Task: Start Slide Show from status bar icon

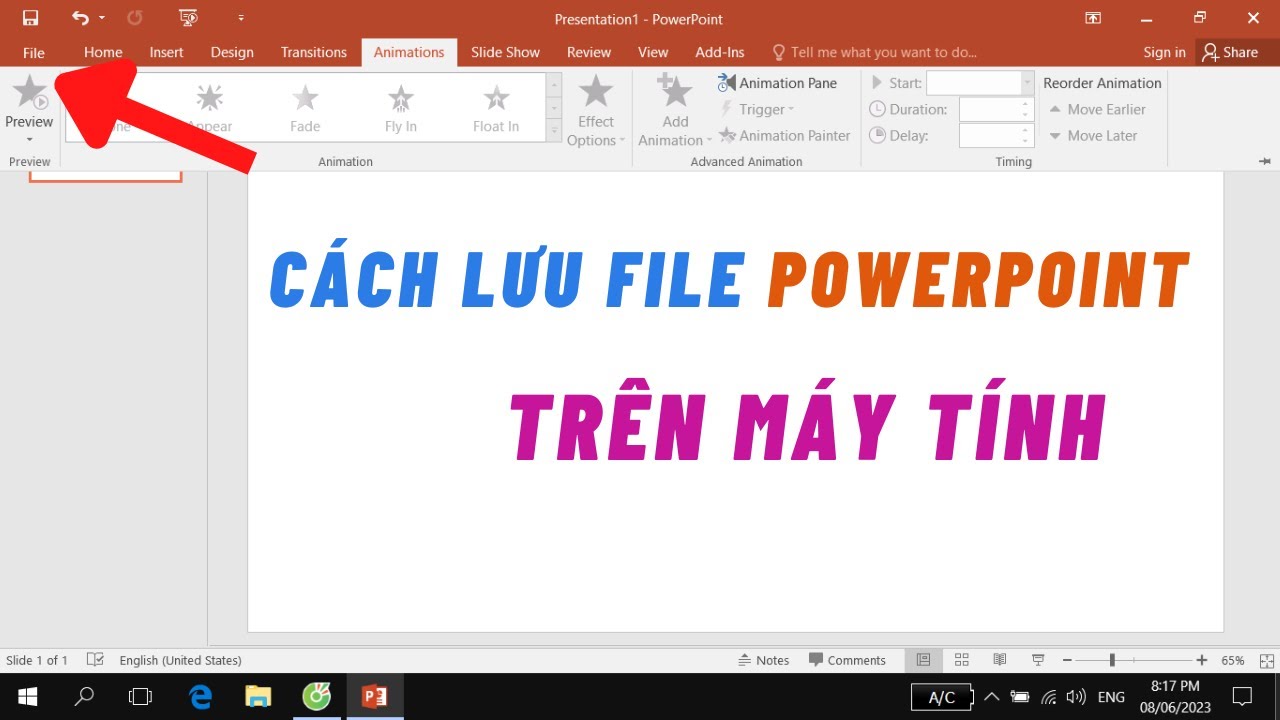Action: pos(1038,660)
